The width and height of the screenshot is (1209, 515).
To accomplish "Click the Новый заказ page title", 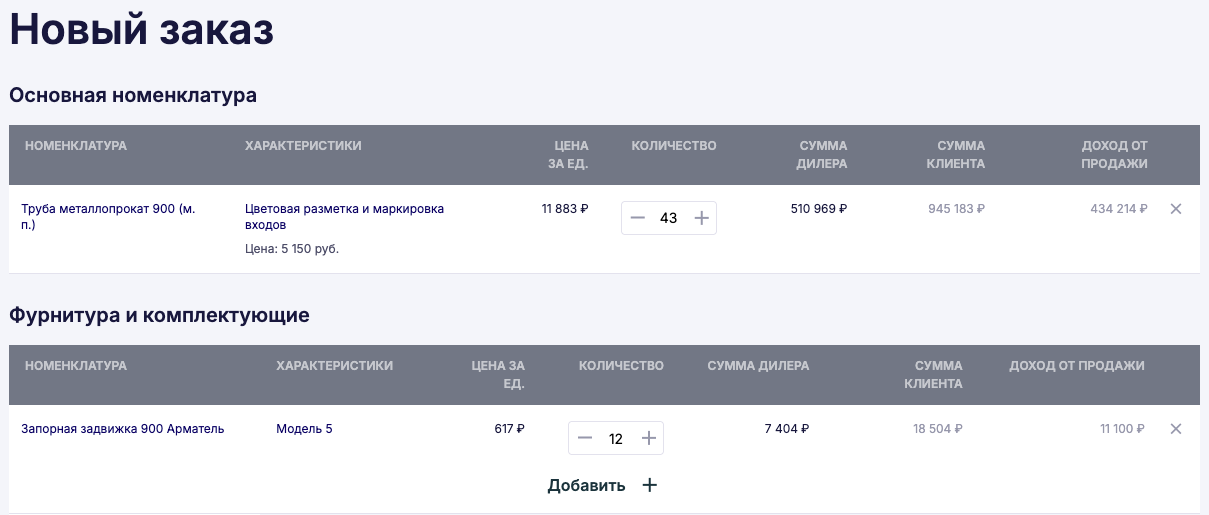I will 142,30.
